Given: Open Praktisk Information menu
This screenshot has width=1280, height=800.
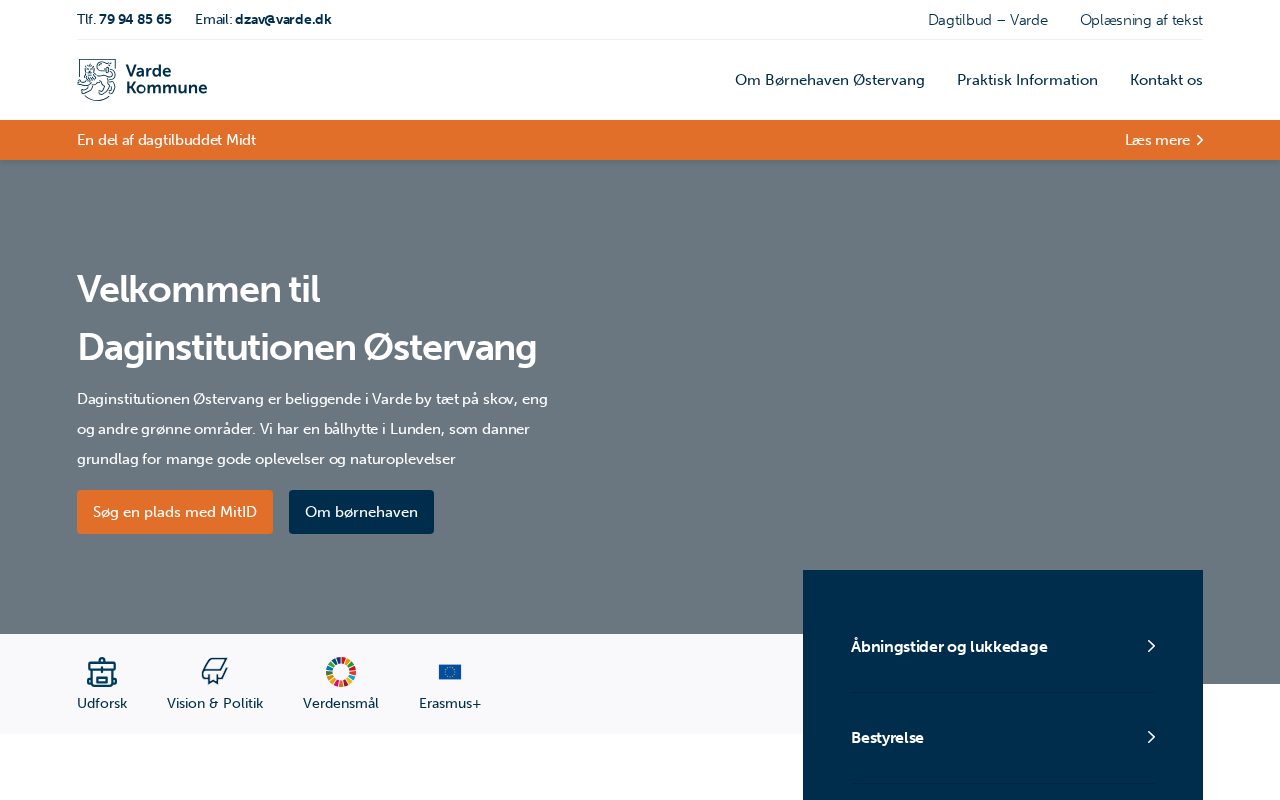Looking at the screenshot, I should click(x=1027, y=80).
